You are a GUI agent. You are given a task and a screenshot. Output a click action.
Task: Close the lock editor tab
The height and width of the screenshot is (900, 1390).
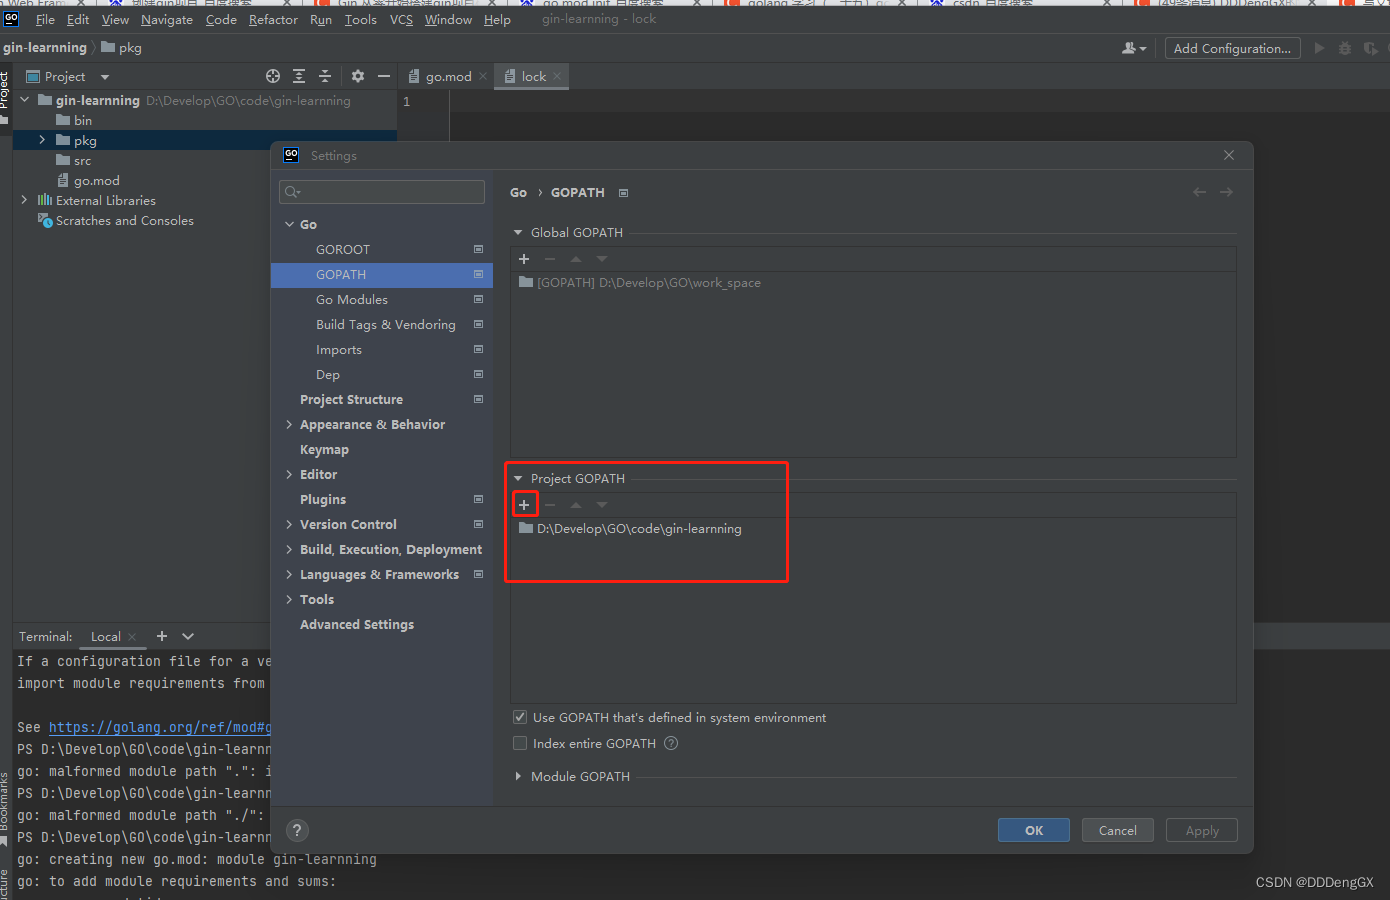click(557, 76)
